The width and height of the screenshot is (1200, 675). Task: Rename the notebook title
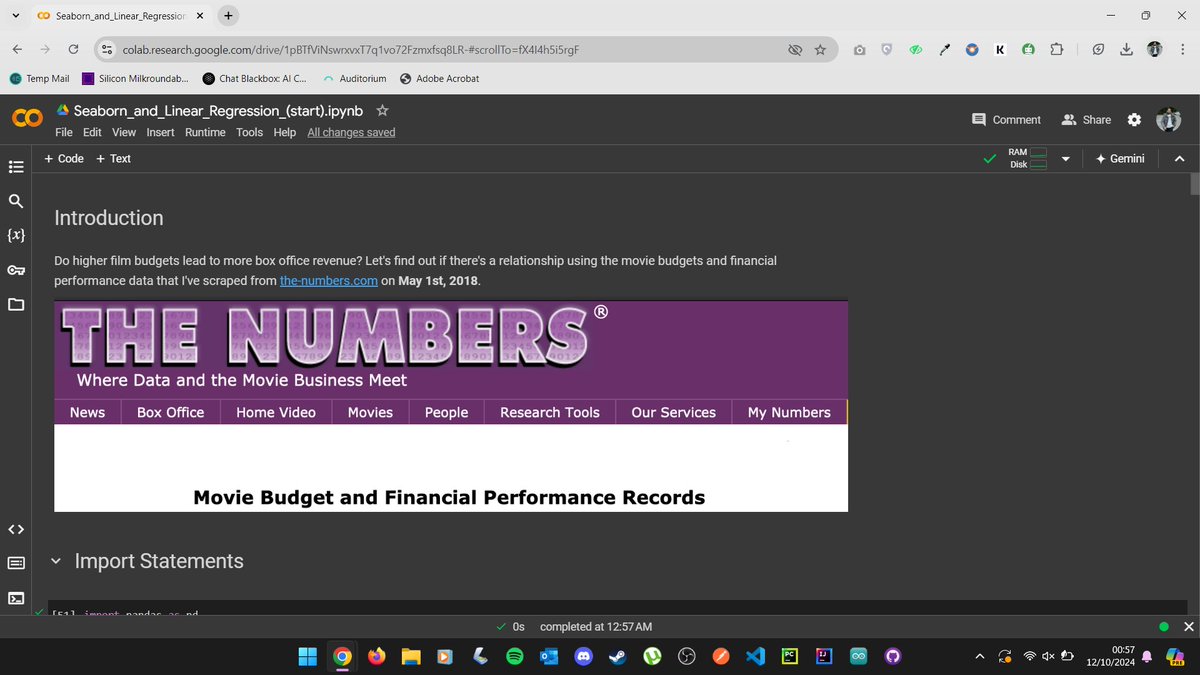[x=218, y=111]
